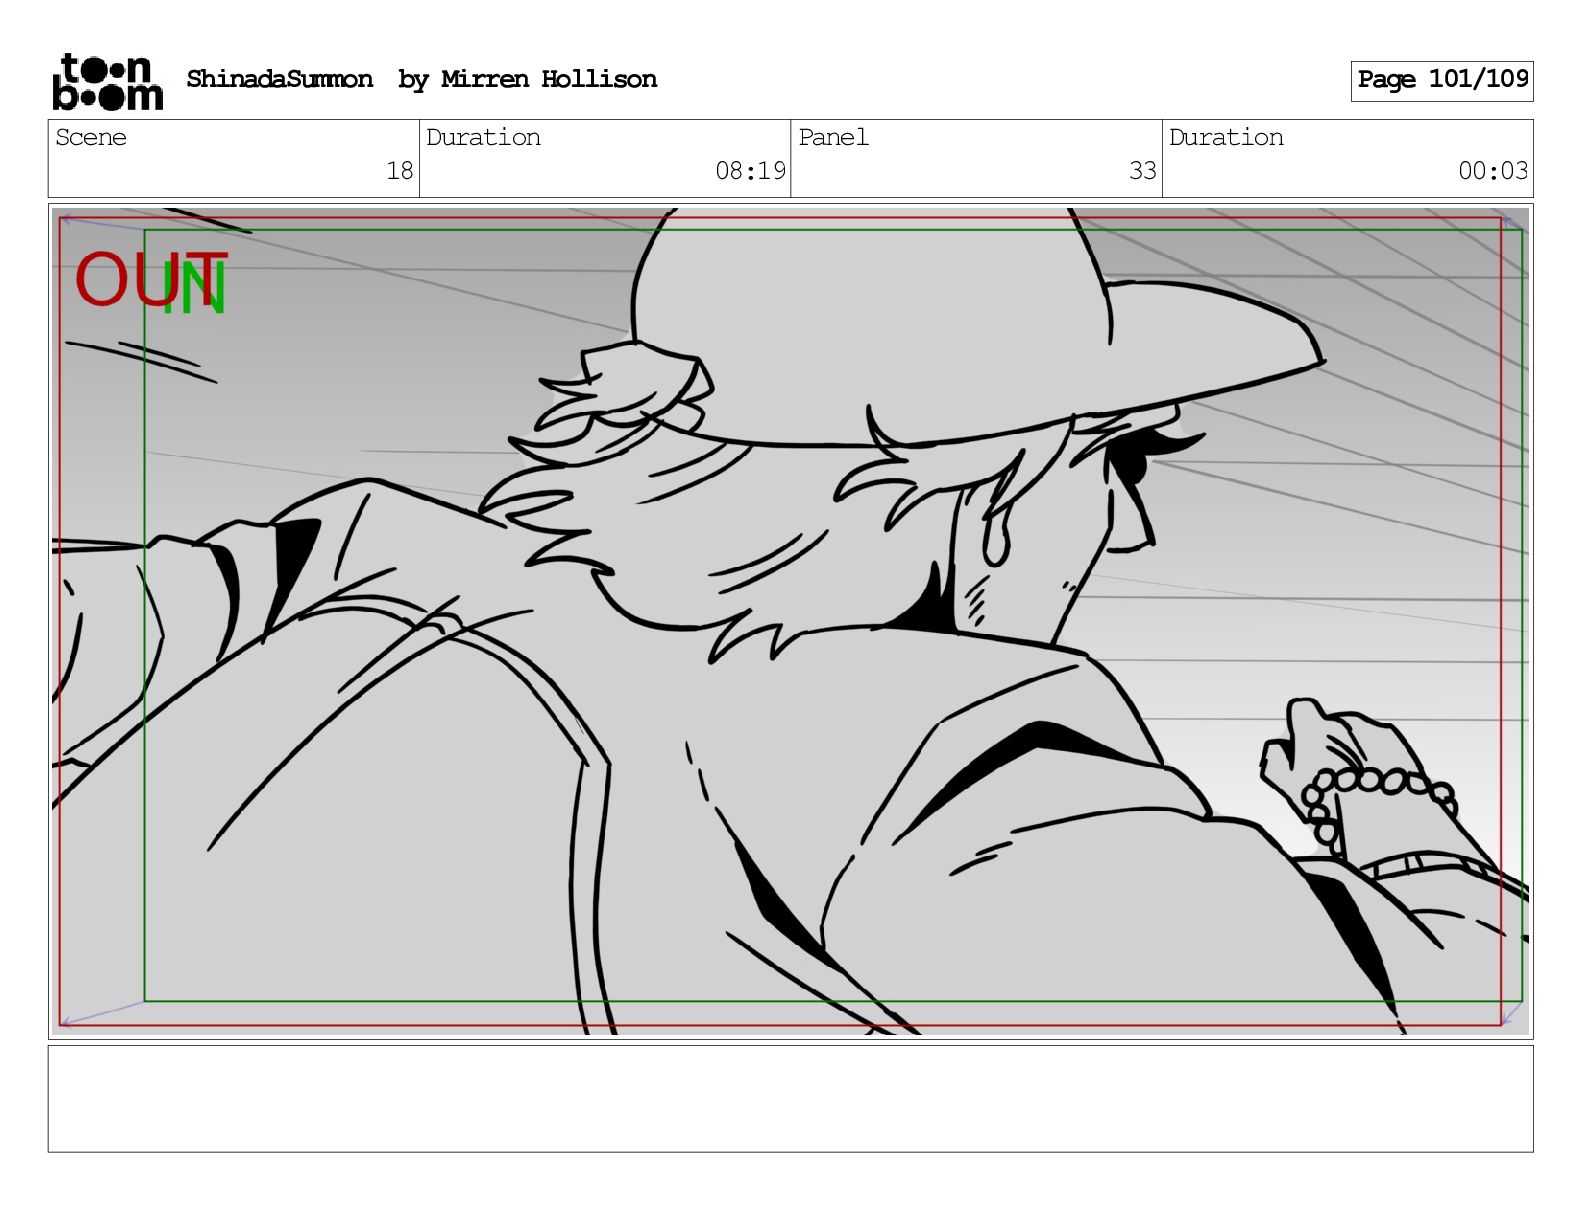
Task: Select the title text 'ShinadaSummon'
Action: coord(279,79)
